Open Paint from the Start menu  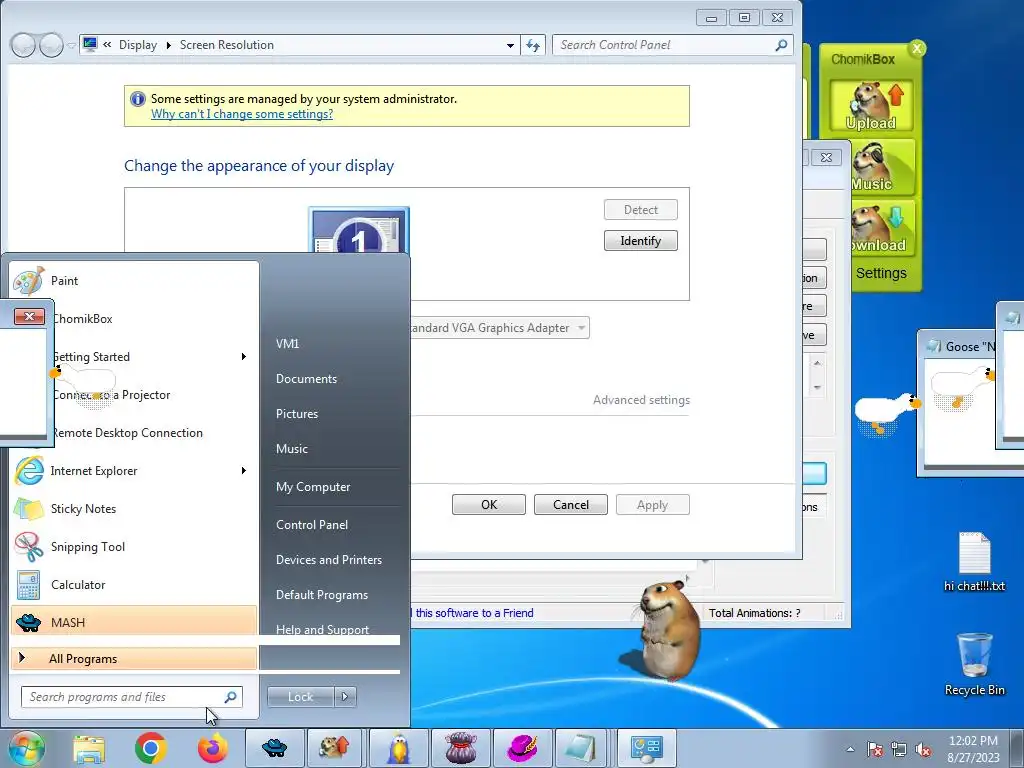134,281
